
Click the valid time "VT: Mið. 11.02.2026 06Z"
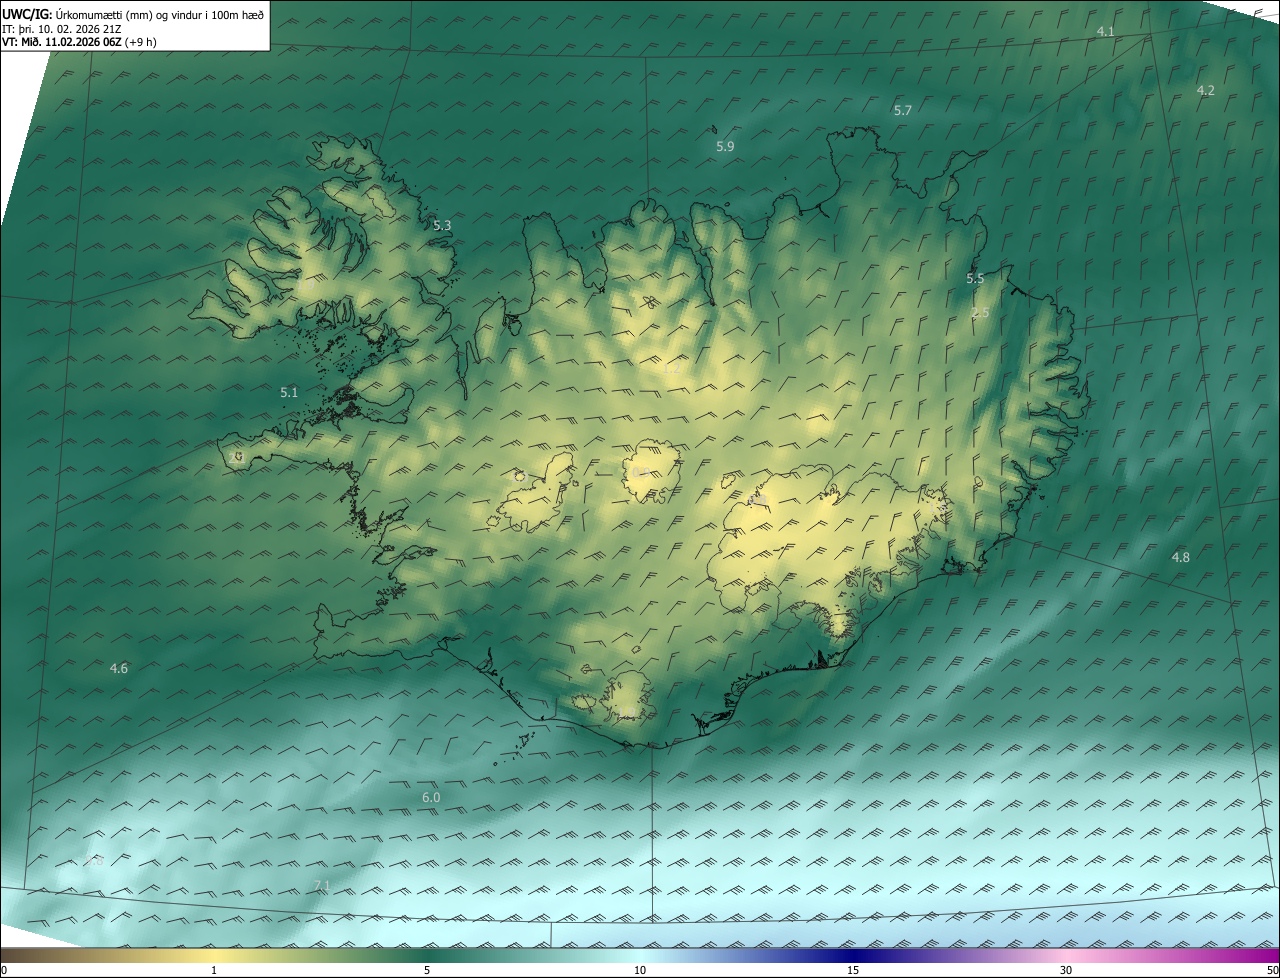pos(61,42)
